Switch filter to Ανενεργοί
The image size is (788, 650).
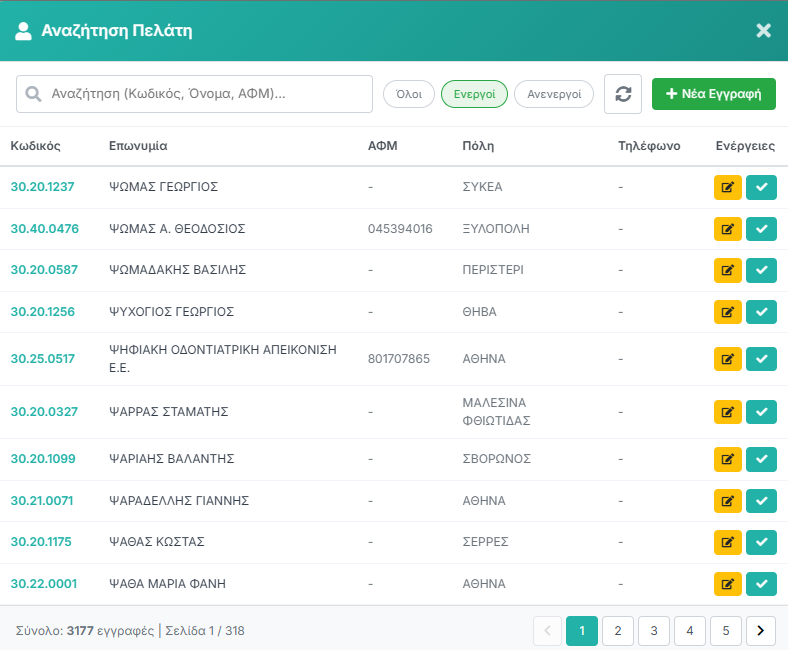tap(554, 94)
